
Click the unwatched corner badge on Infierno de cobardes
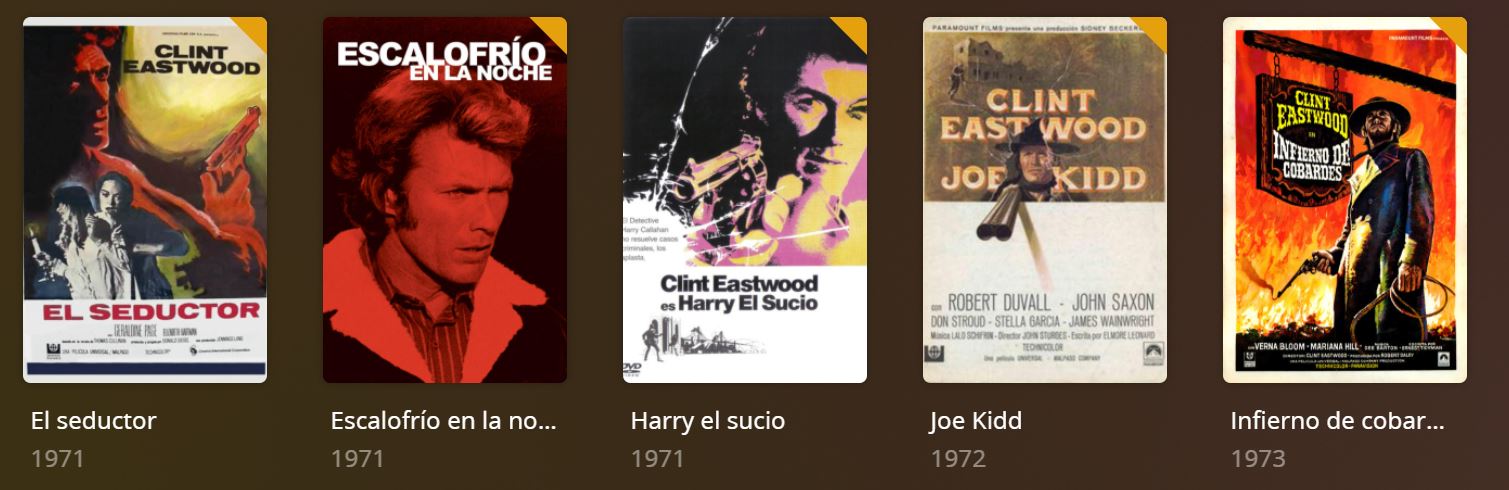(x=1454, y=29)
